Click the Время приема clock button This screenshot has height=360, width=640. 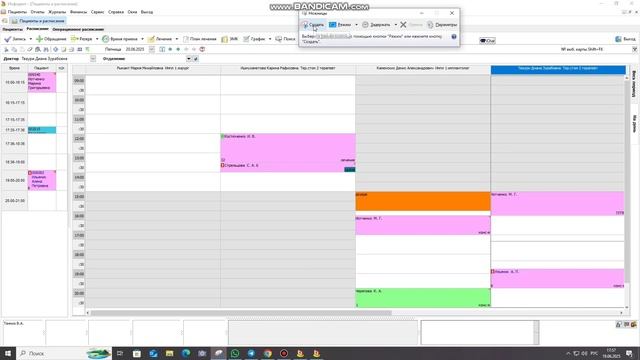pos(120,39)
